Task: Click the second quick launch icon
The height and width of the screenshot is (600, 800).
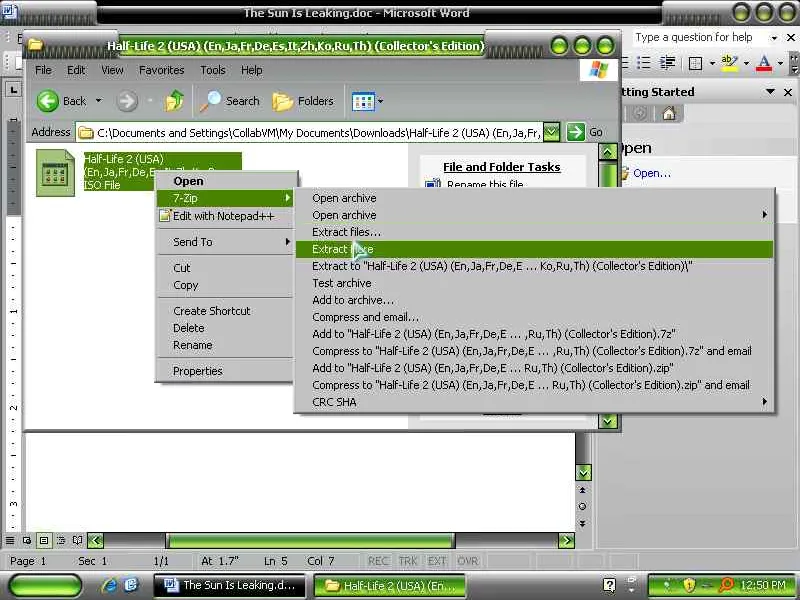Action: tap(131, 585)
